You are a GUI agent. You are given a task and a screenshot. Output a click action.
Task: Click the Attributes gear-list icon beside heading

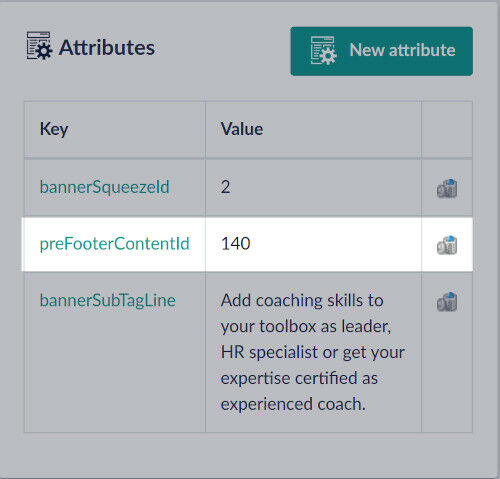[39, 46]
